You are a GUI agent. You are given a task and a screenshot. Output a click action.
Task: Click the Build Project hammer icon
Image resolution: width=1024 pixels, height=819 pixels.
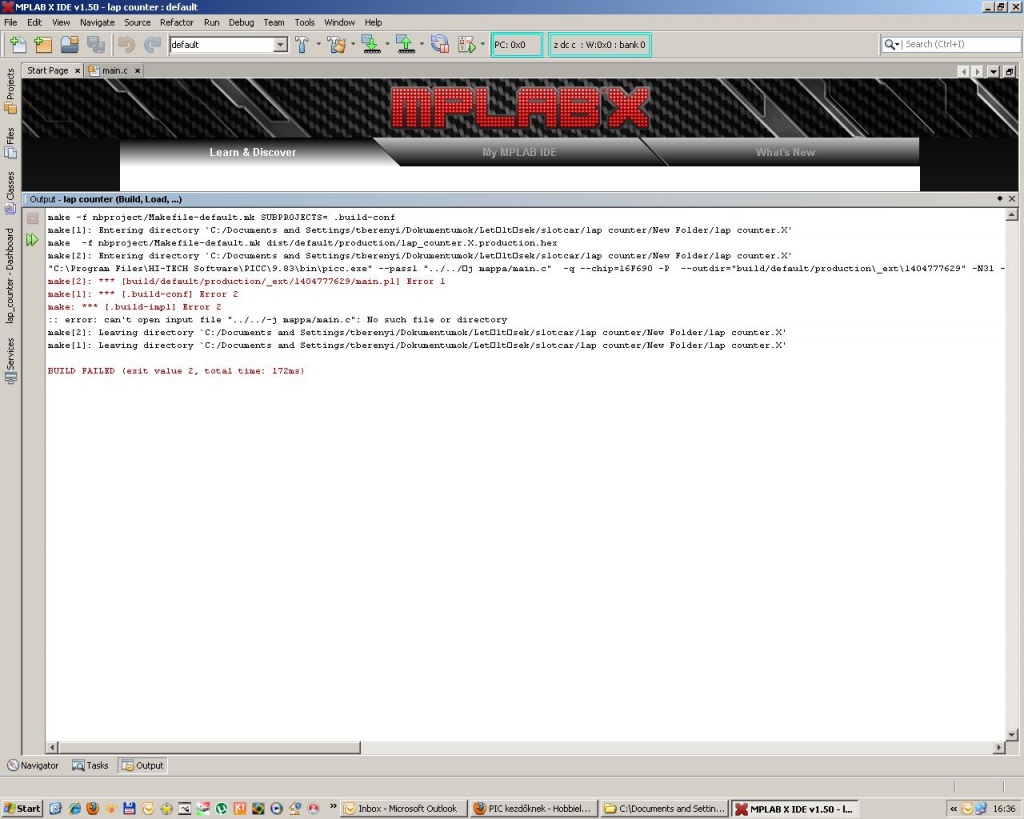302,44
